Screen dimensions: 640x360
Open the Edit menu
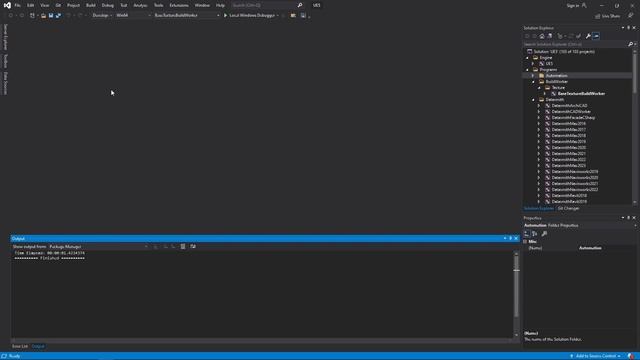(x=30, y=5)
